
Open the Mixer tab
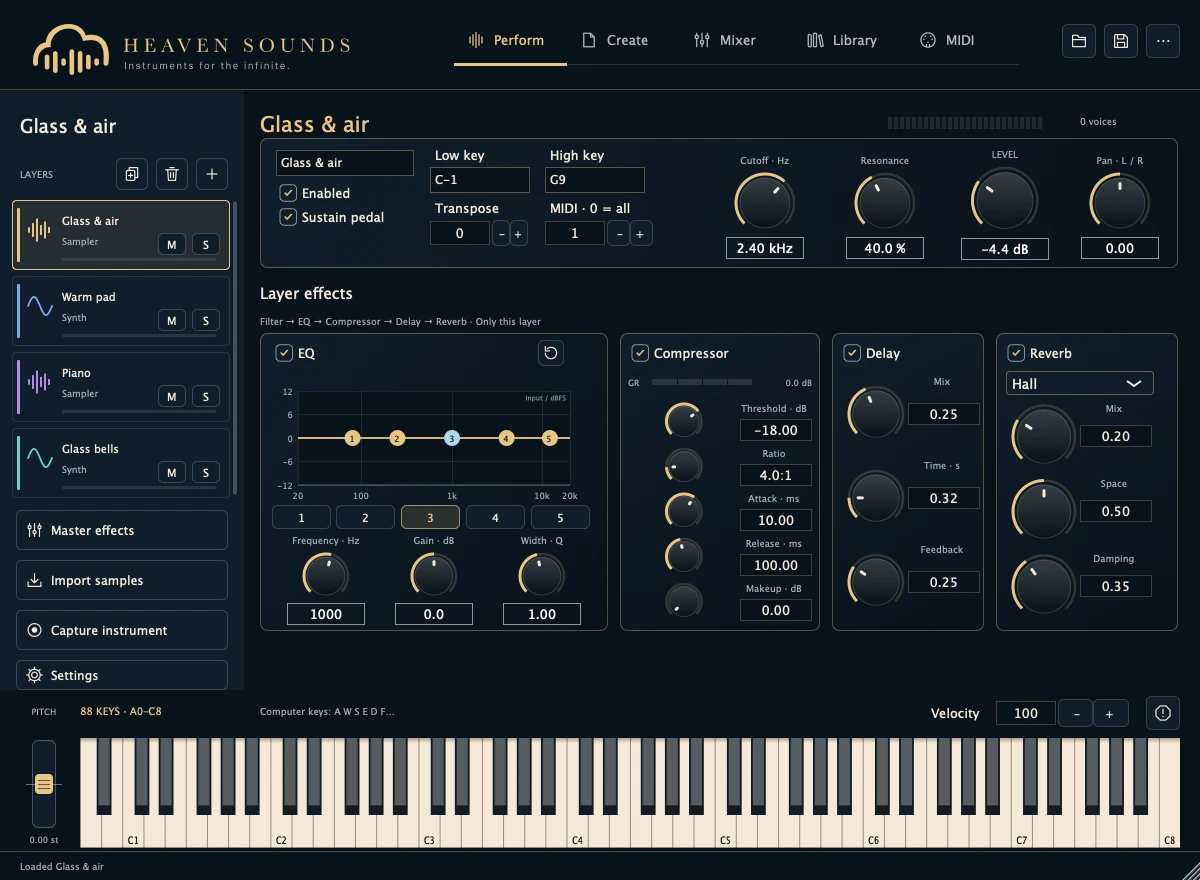pyautogui.click(x=725, y=41)
